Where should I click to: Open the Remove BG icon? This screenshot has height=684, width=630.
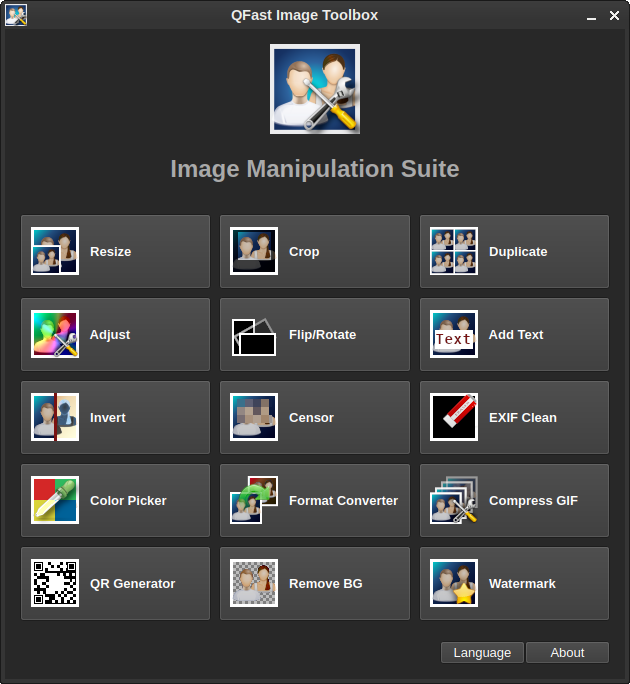(x=254, y=584)
